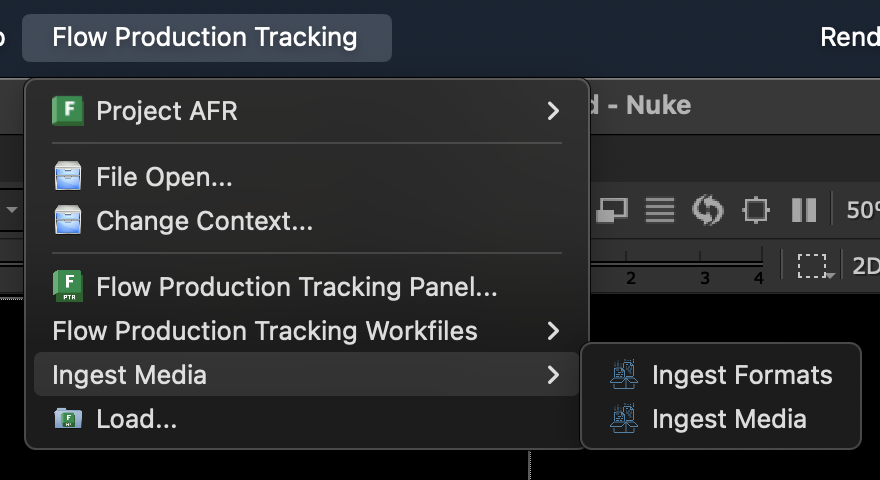The image size is (880, 480).
Task: Toggle the viewer pause button
Action: pos(804,210)
